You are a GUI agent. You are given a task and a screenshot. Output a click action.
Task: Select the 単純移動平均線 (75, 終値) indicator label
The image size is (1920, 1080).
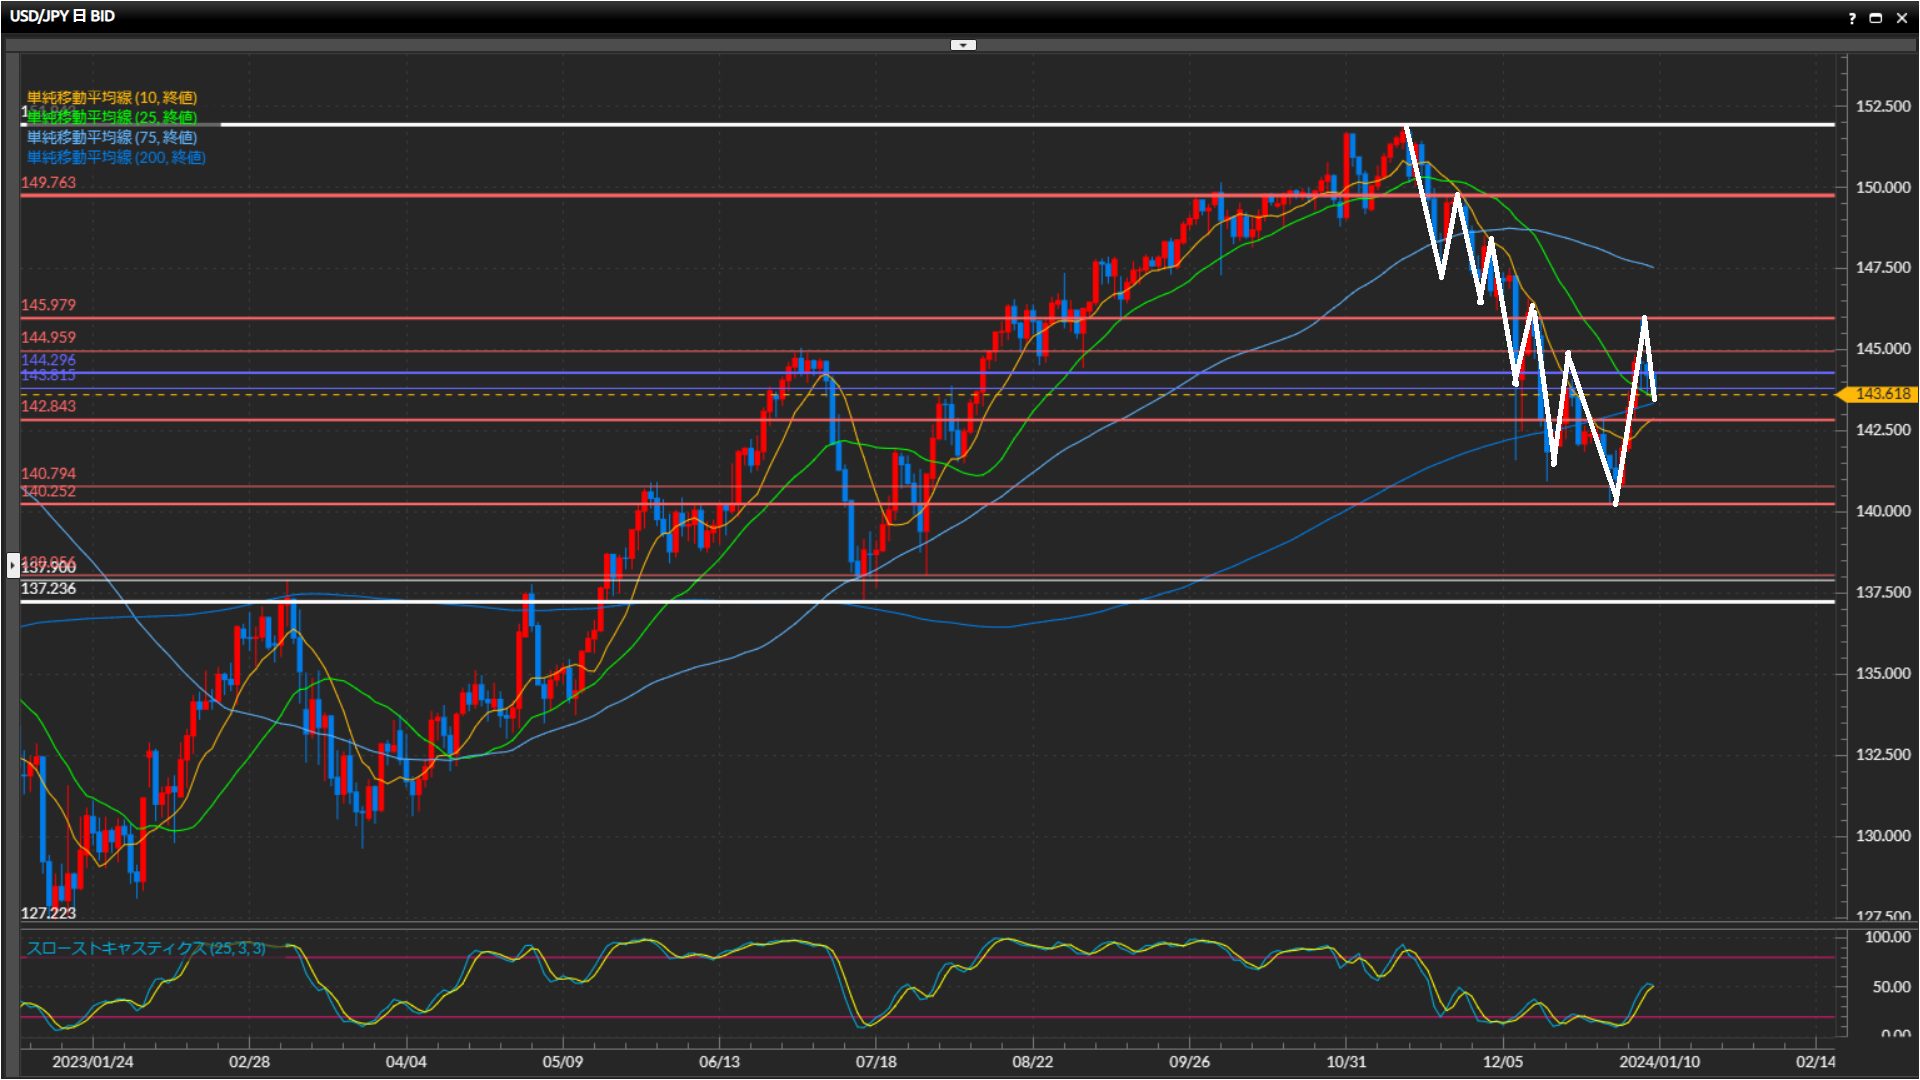(x=112, y=137)
